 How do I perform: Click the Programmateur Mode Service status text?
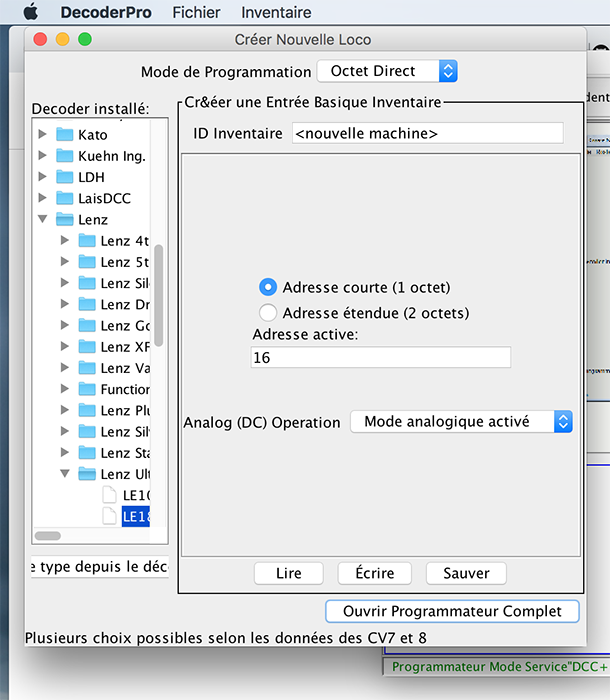[x=499, y=667]
